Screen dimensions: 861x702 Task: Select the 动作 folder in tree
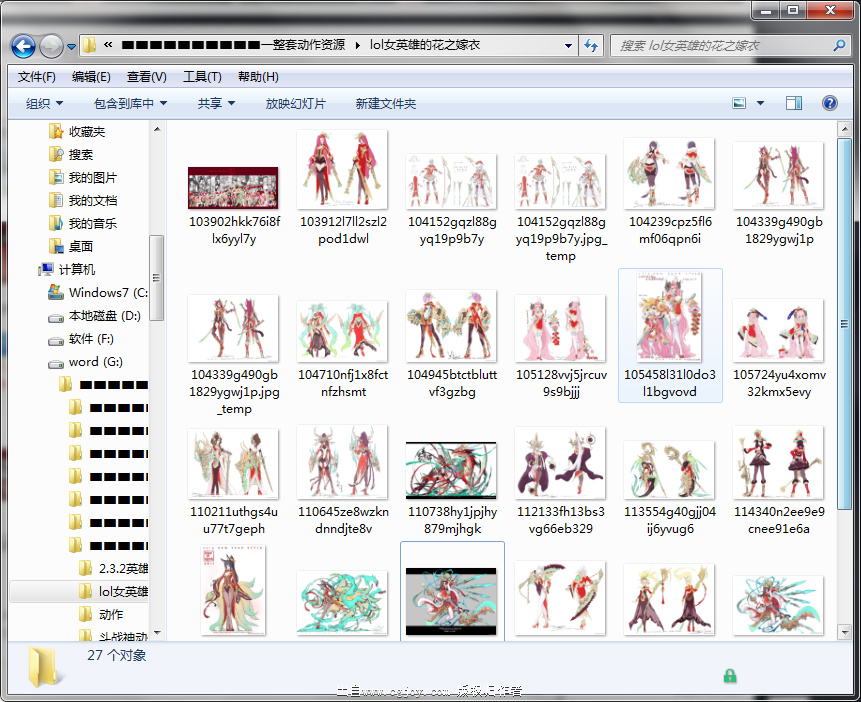[111, 615]
